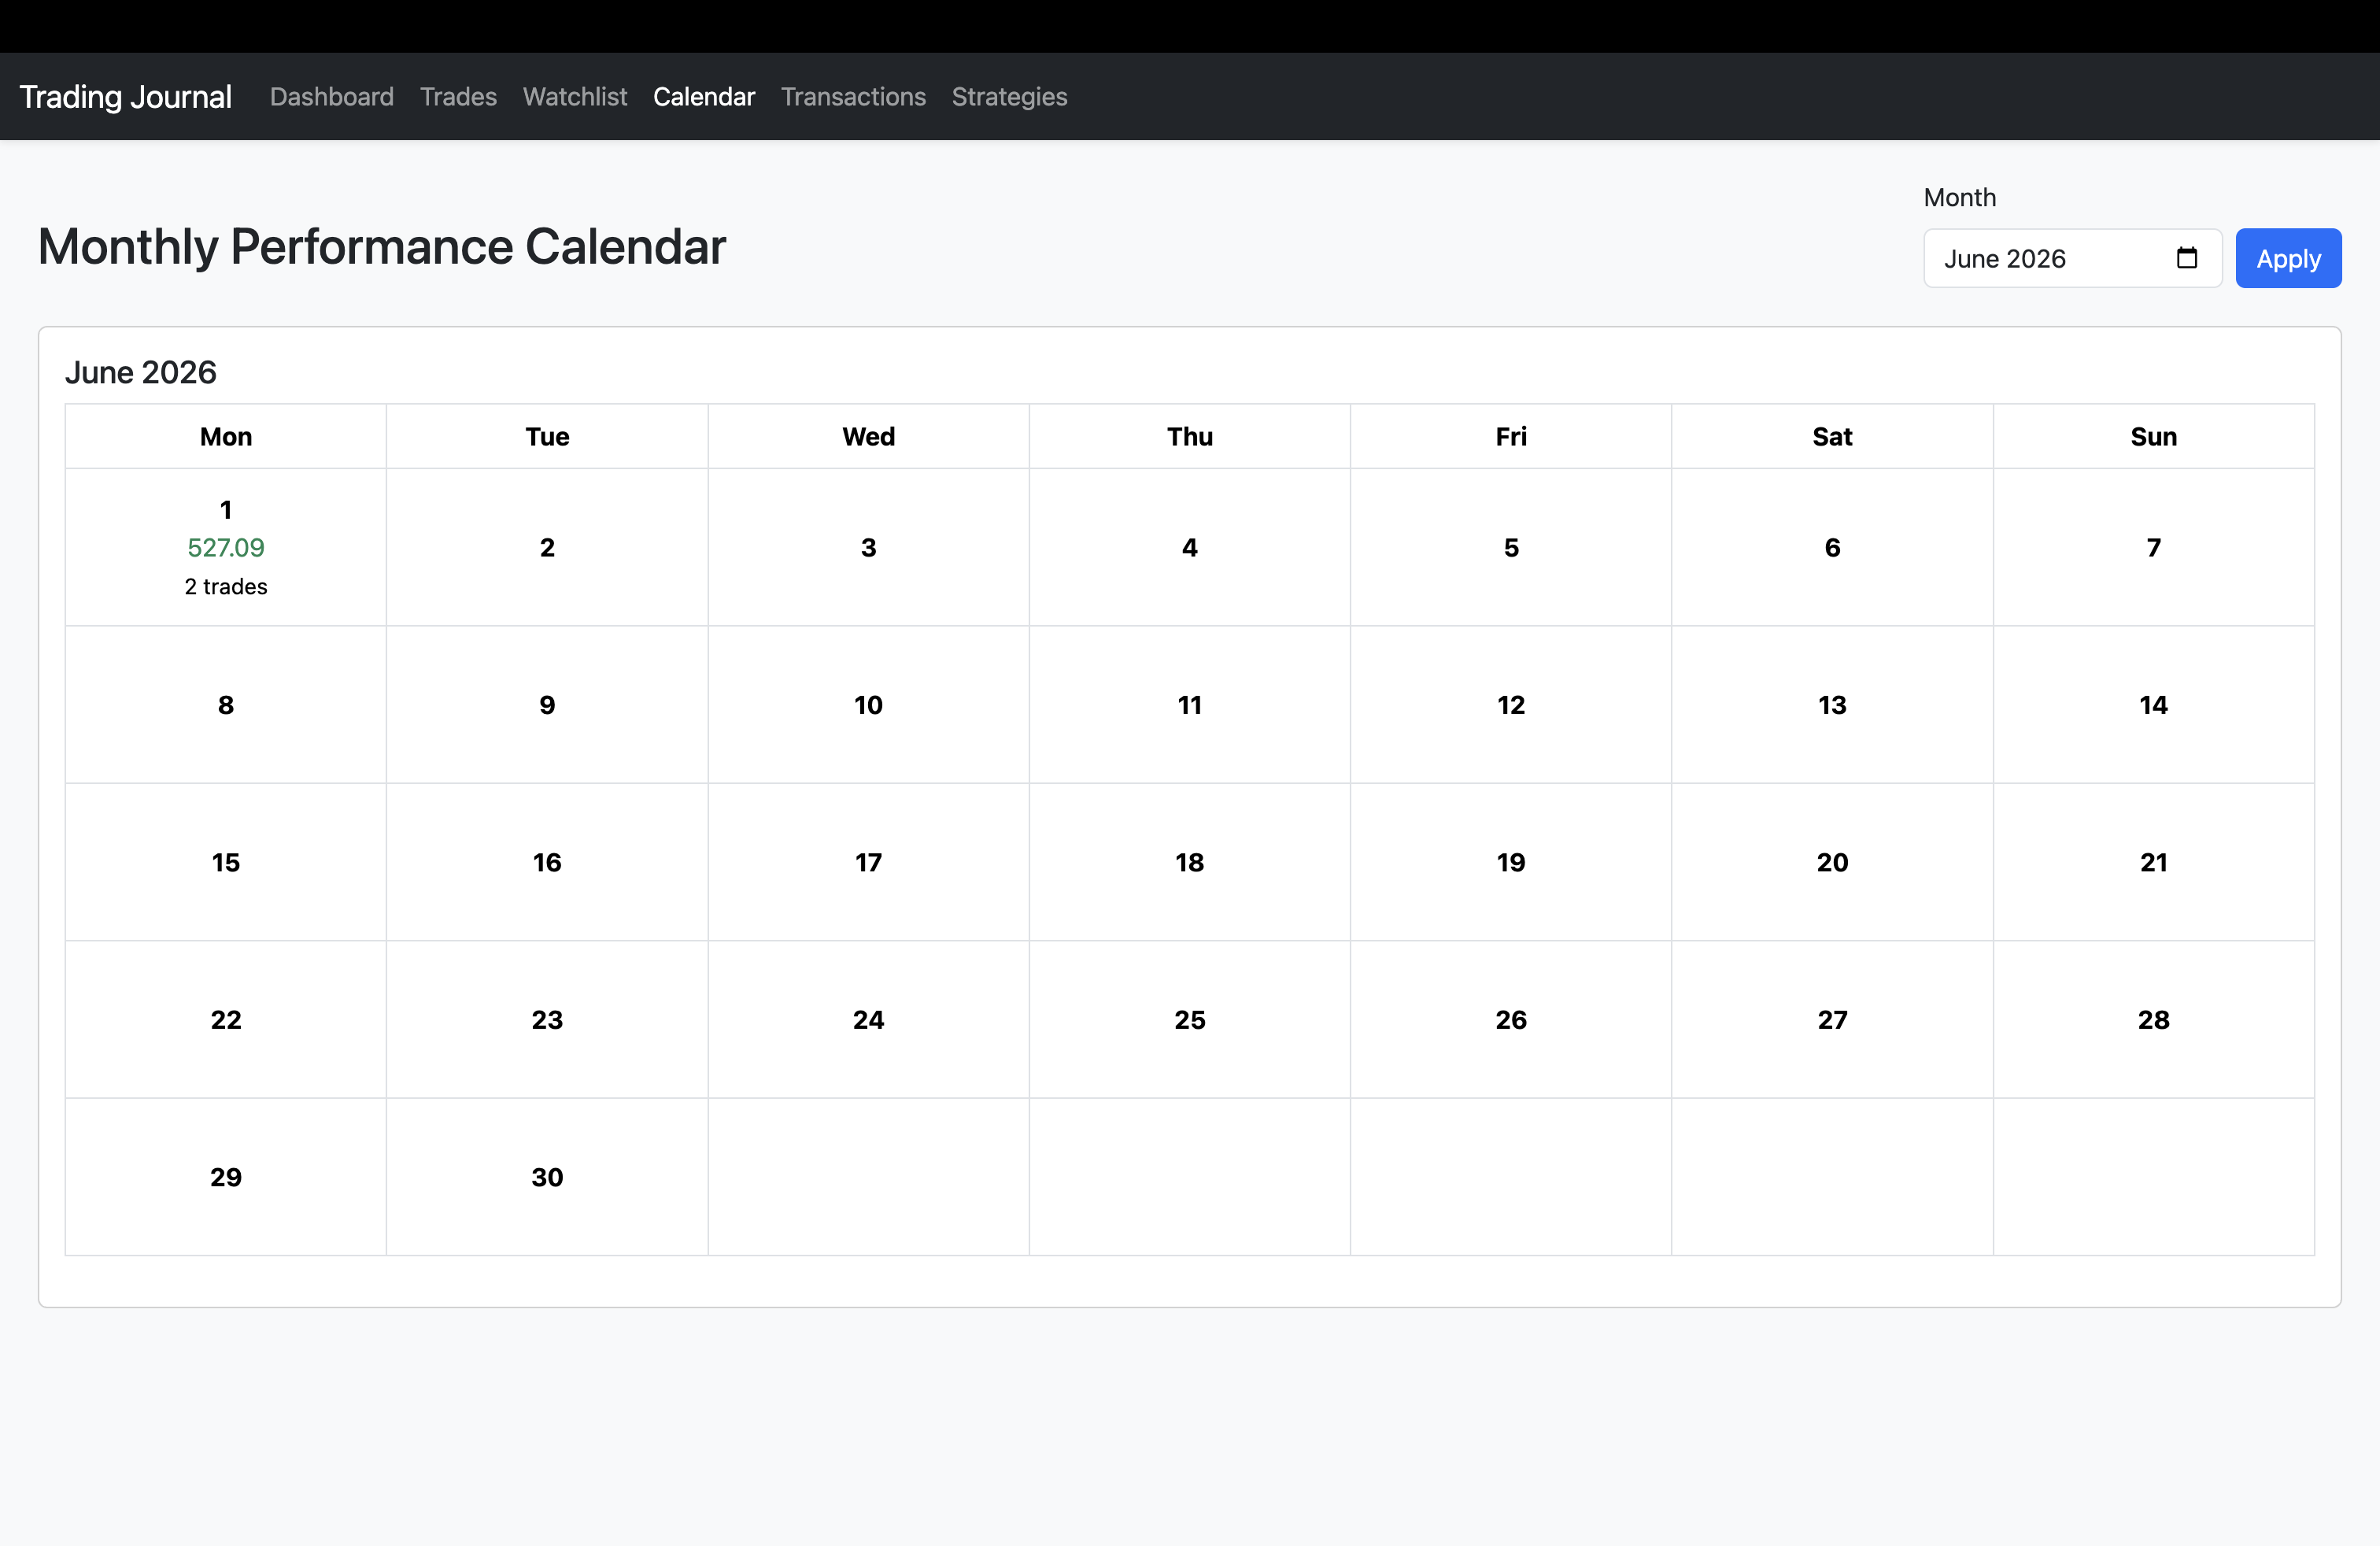
Task: Click the Sun column header
Action: pos(2154,437)
